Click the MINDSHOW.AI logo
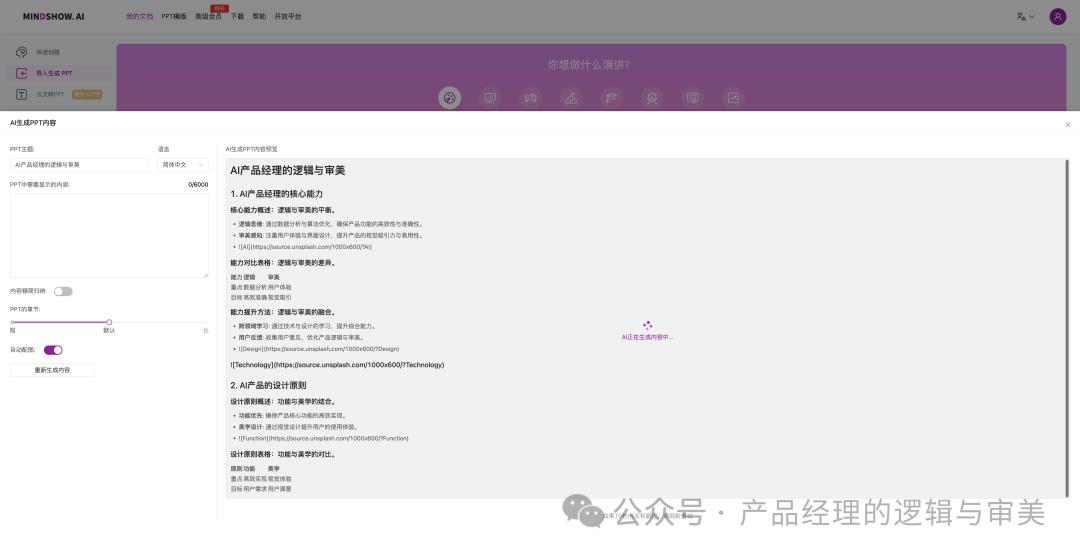The image size is (1080, 556). [x=53, y=17]
